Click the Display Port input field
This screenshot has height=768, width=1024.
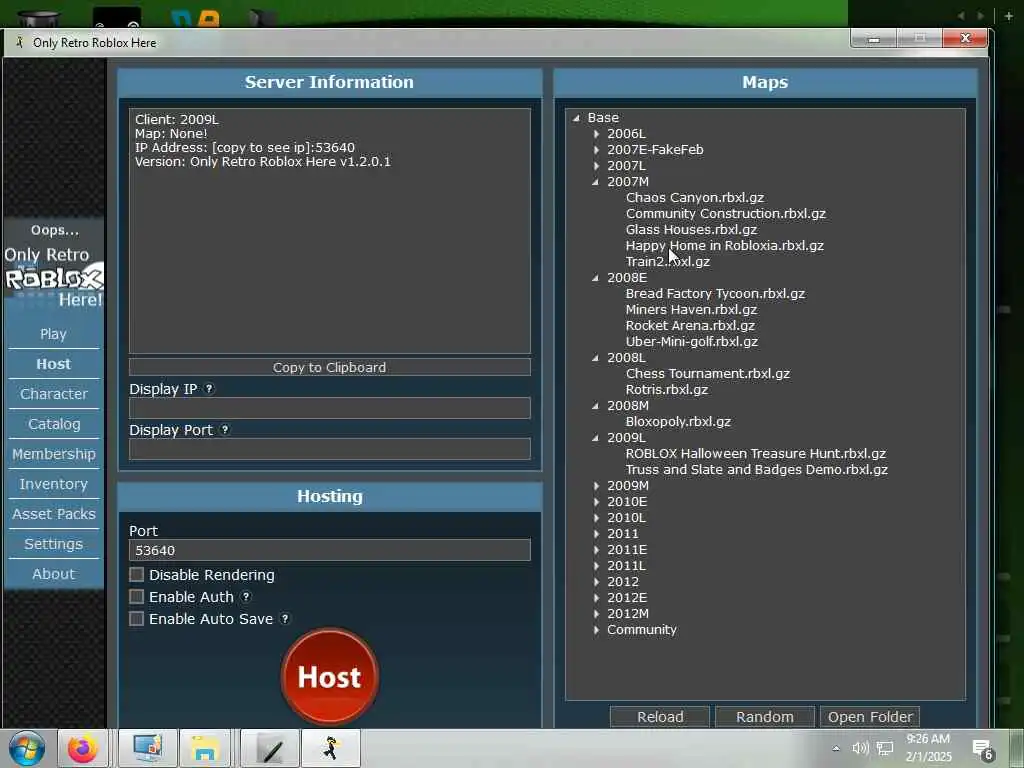click(x=330, y=449)
